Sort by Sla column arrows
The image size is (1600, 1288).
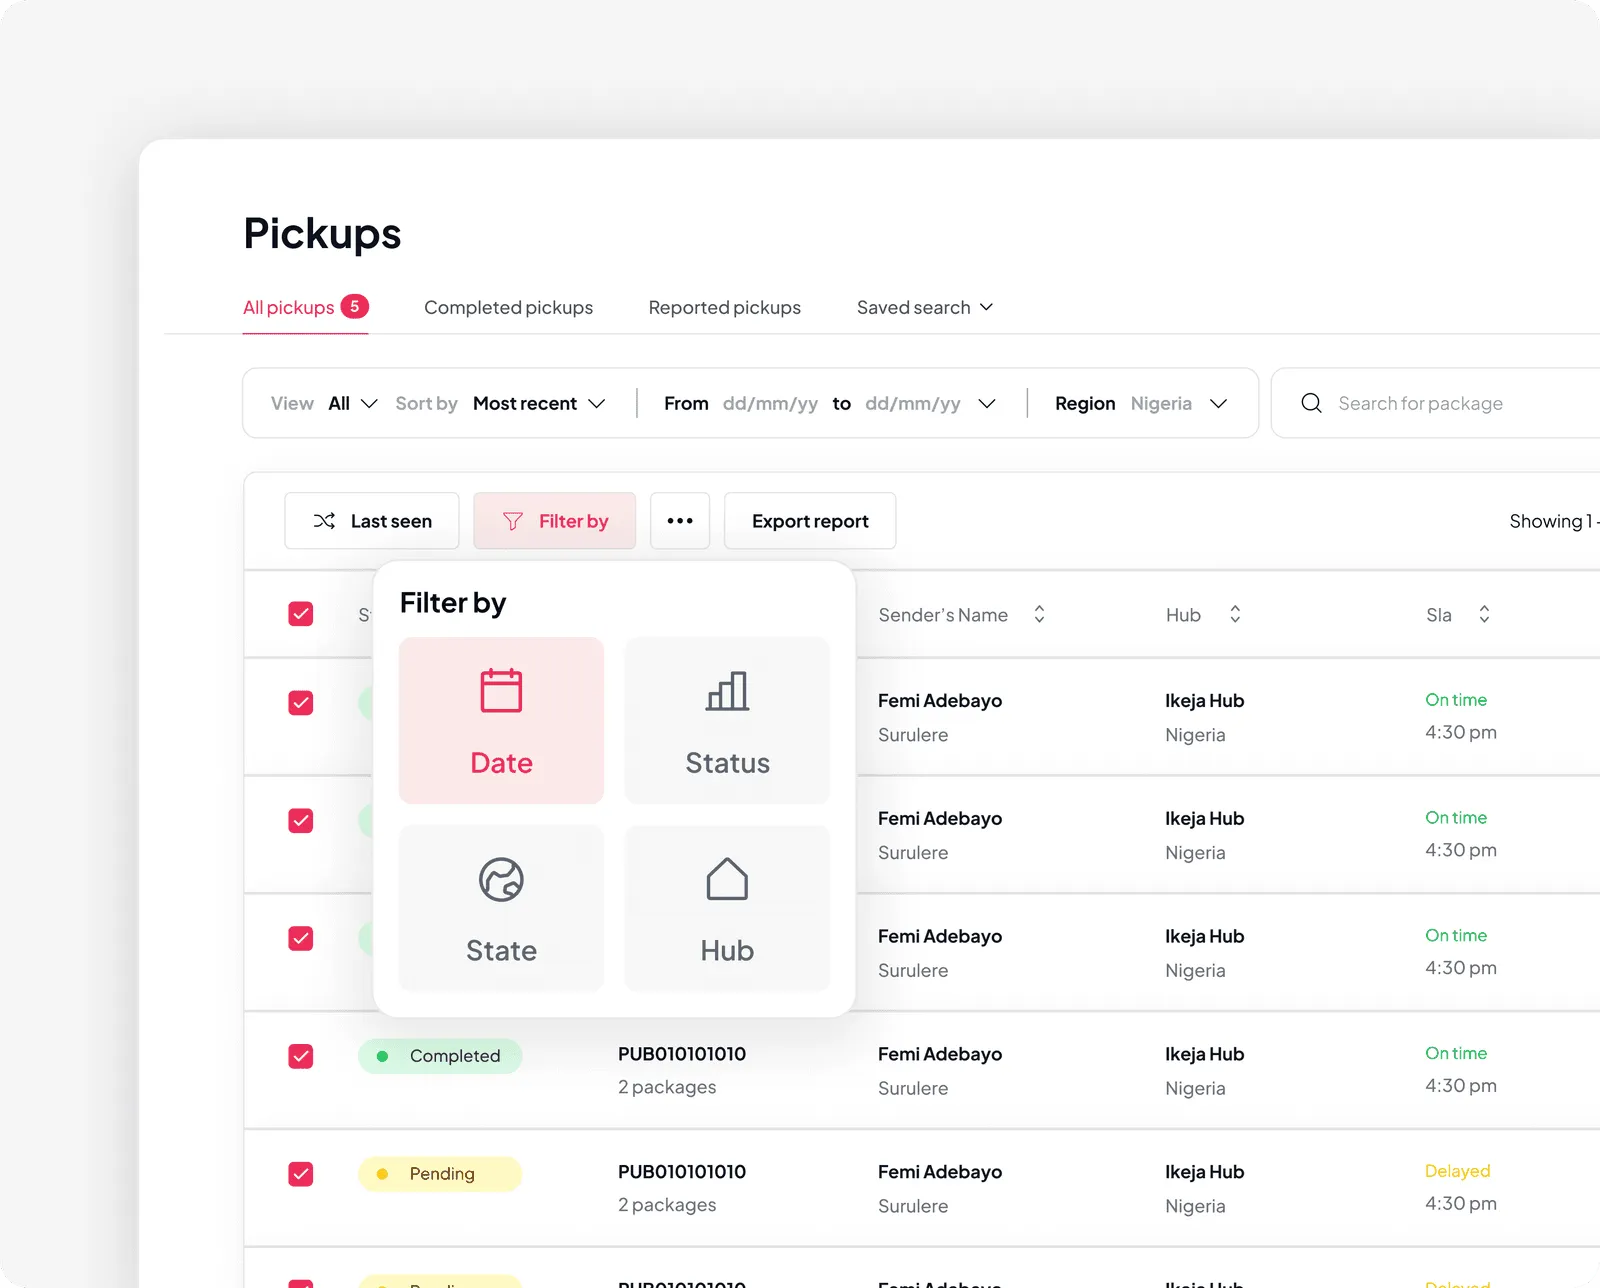(x=1484, y=614)
